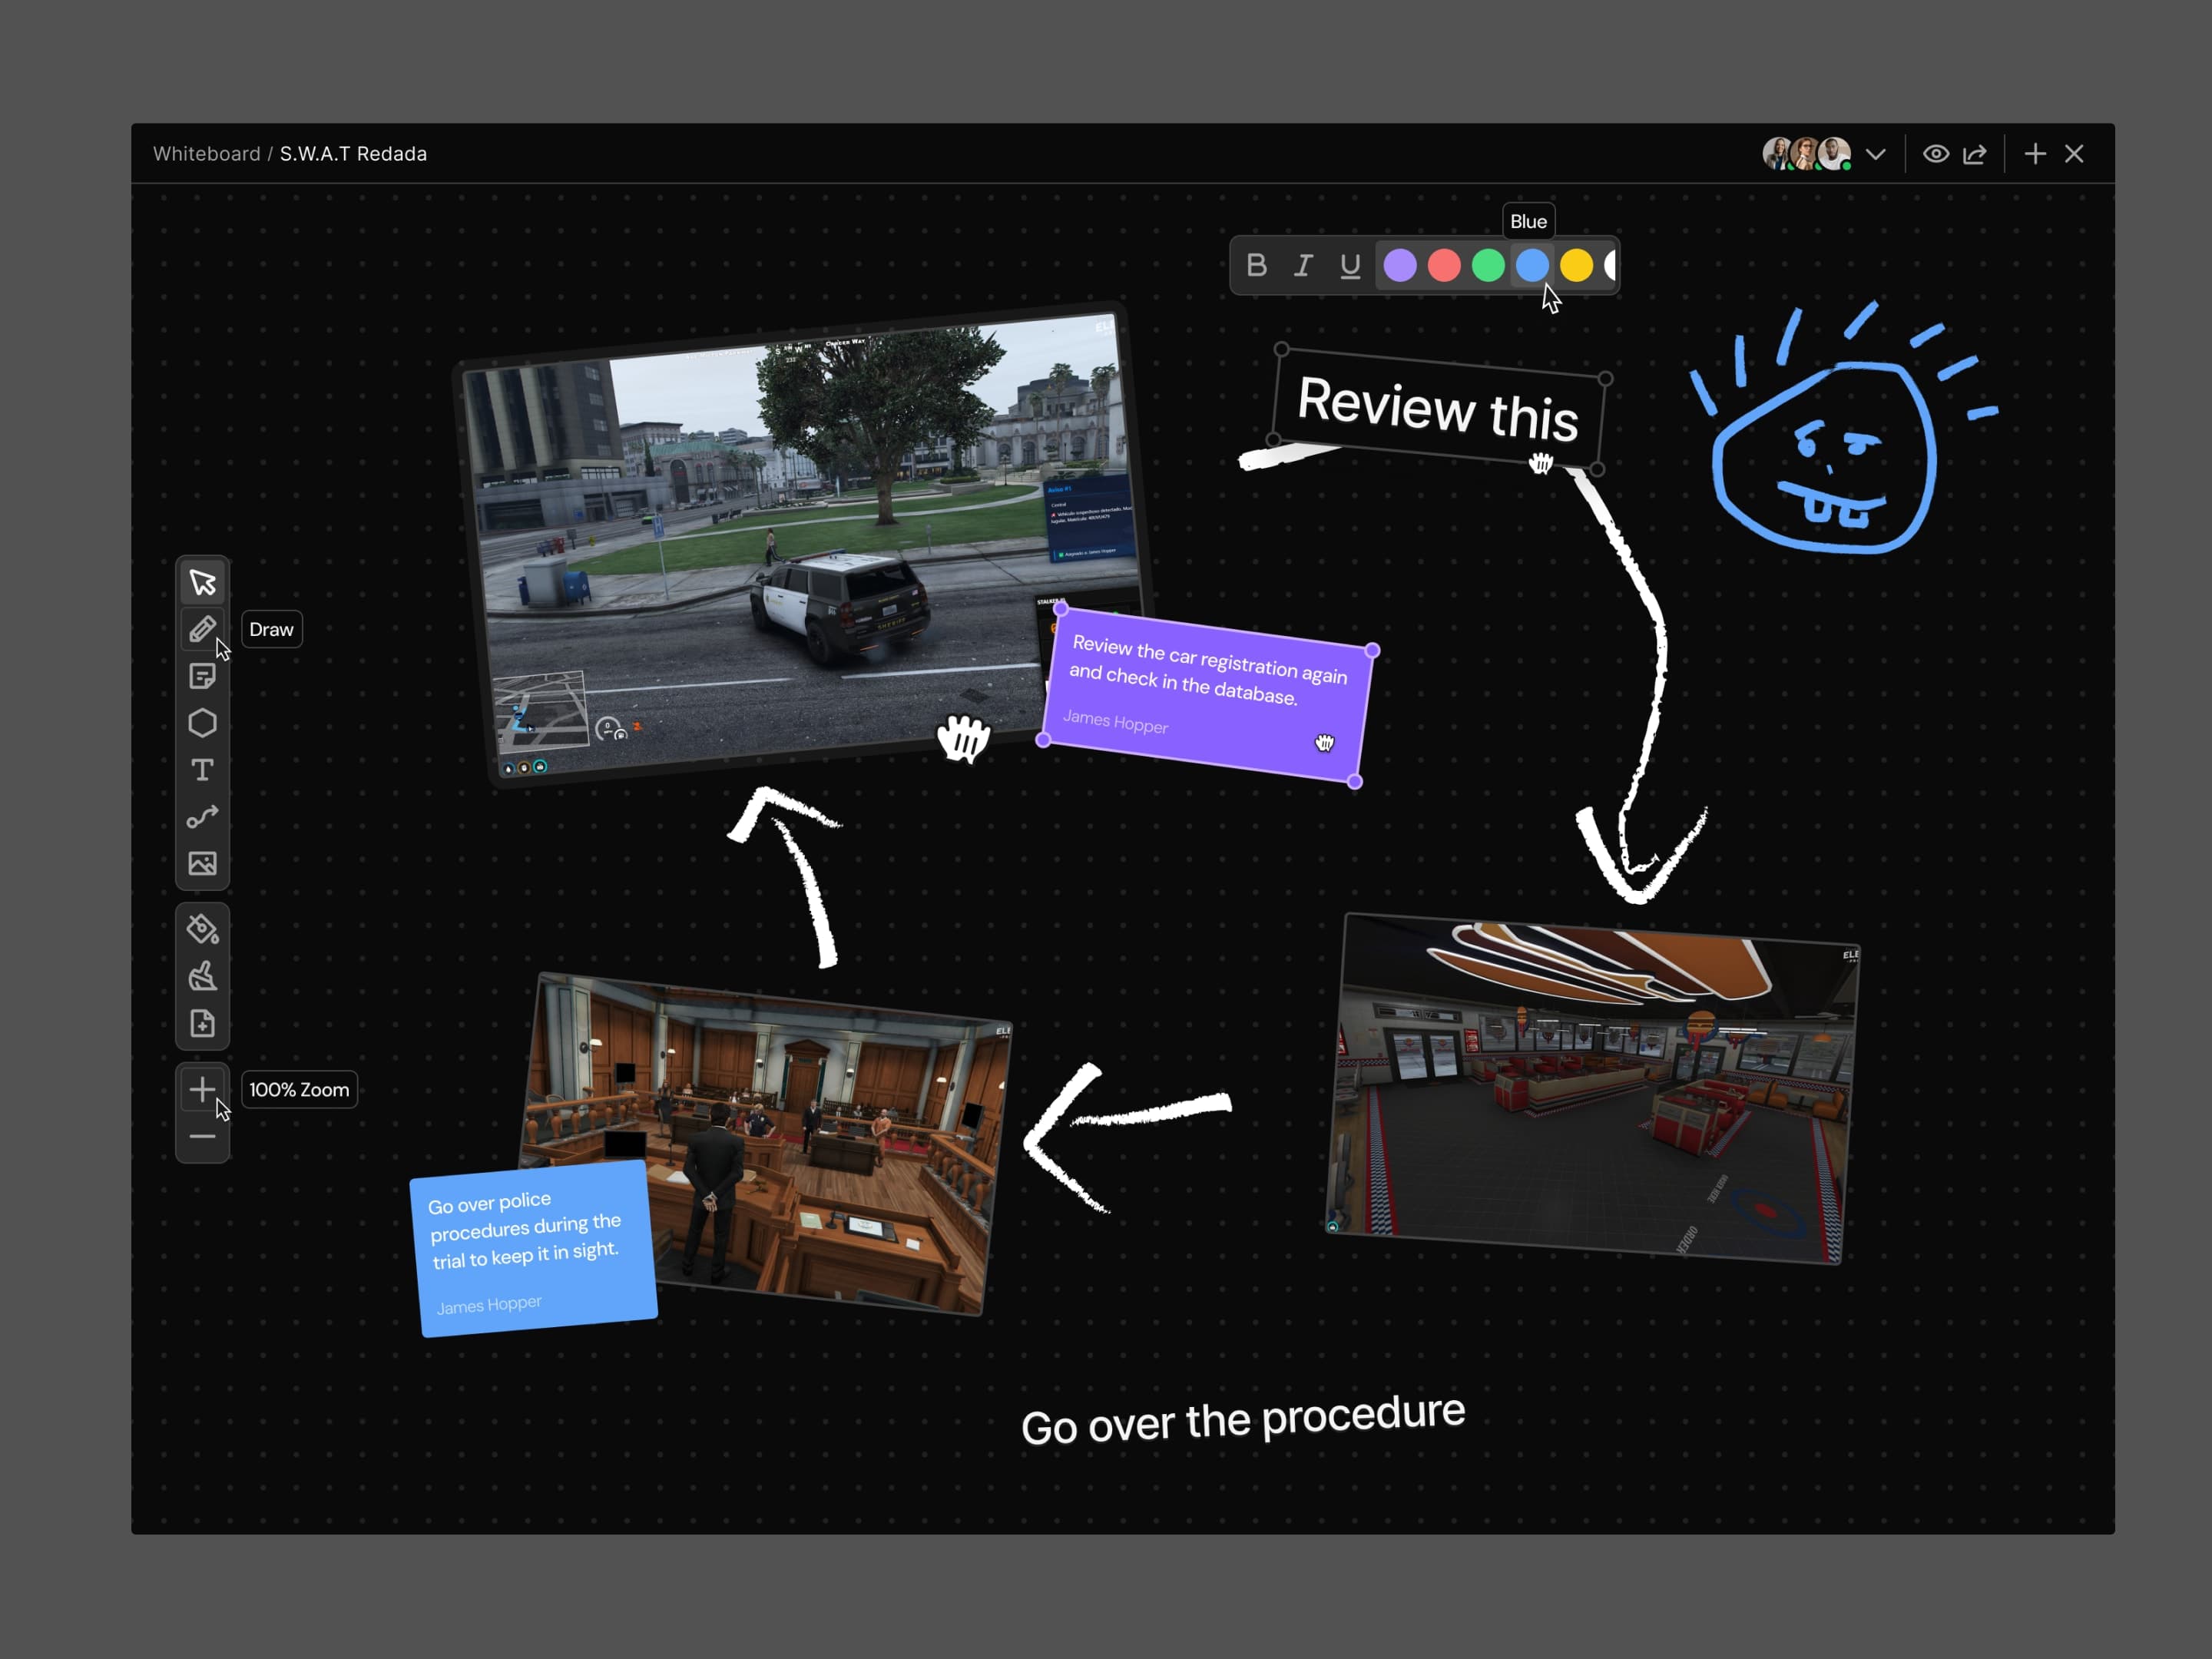Select the blue police procedures sticky note
The image size is (2212, 1659).
coord(533,1249)
